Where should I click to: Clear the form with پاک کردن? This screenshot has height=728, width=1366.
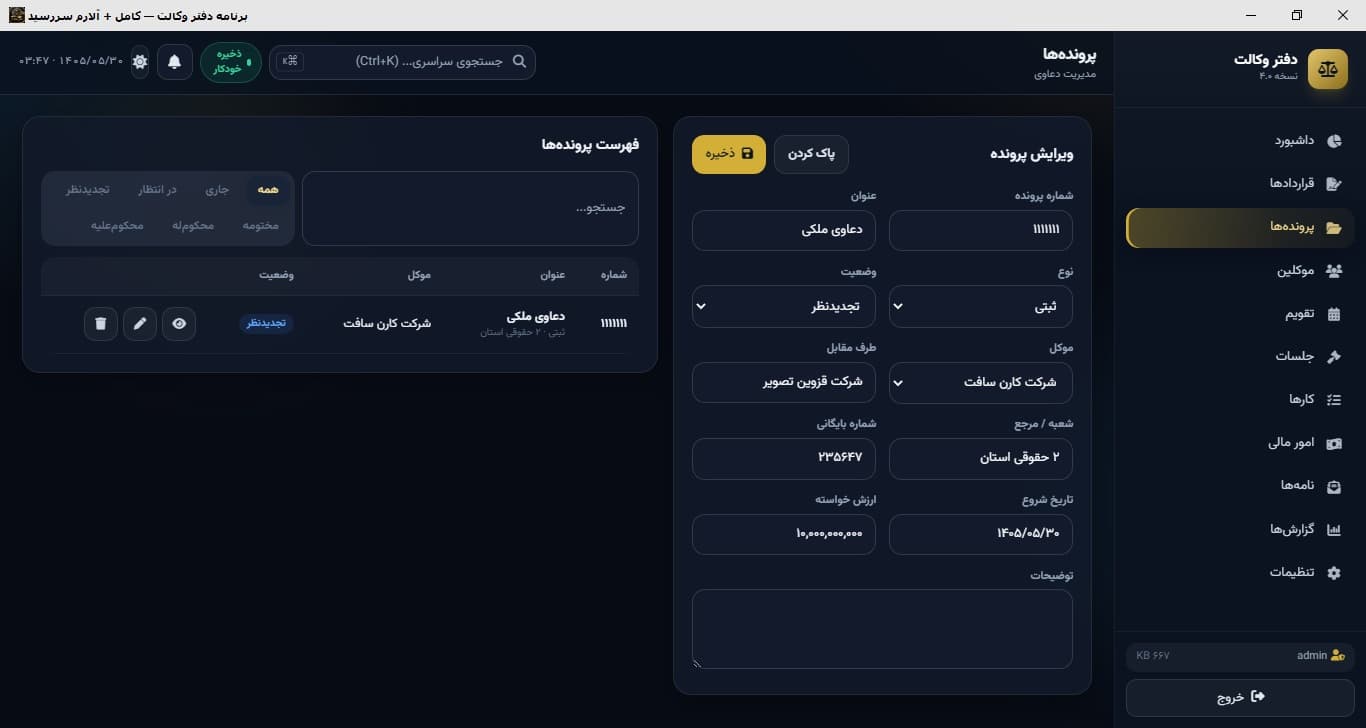pos(811,154)
